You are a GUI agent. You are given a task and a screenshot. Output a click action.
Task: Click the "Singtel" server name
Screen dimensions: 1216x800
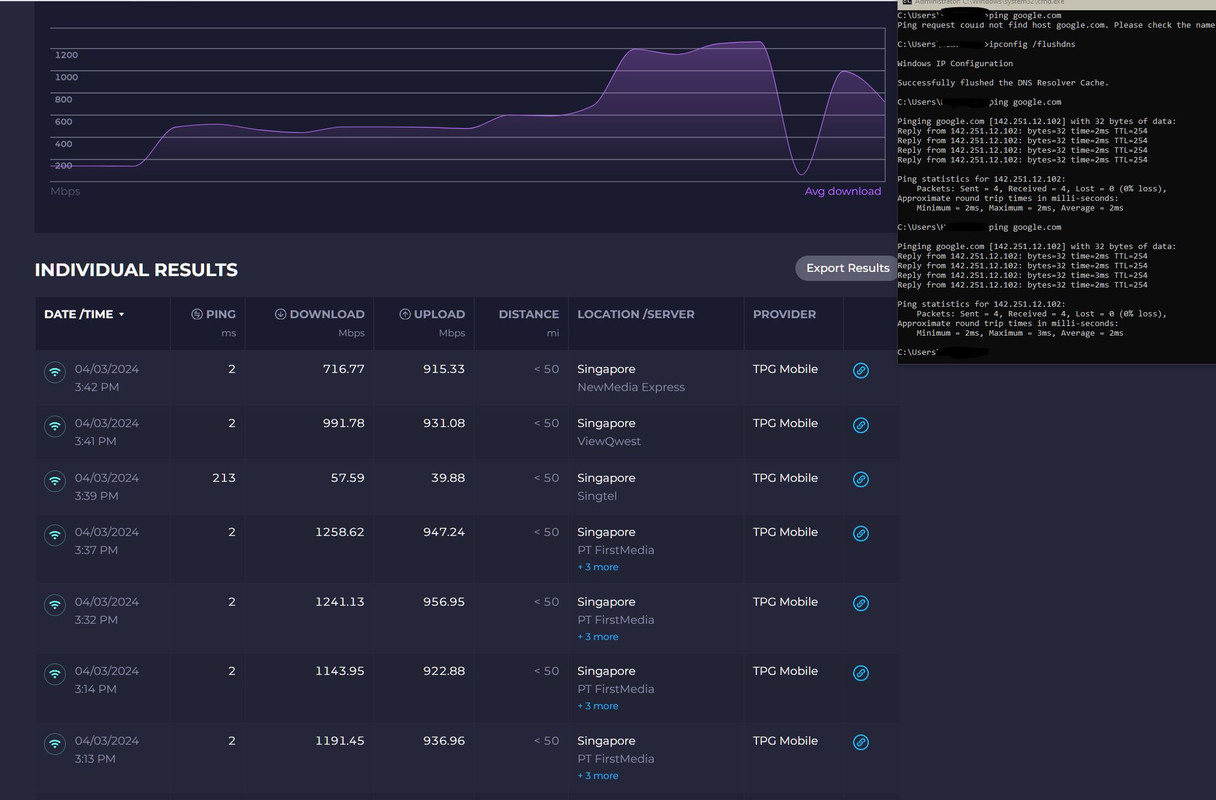(597, 496)
